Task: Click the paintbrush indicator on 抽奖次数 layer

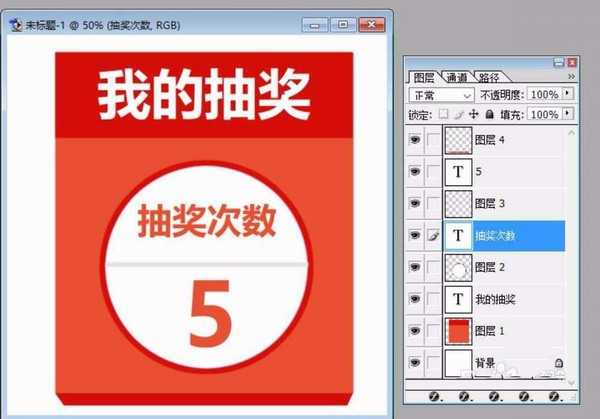Action: [x=434, y=235]
